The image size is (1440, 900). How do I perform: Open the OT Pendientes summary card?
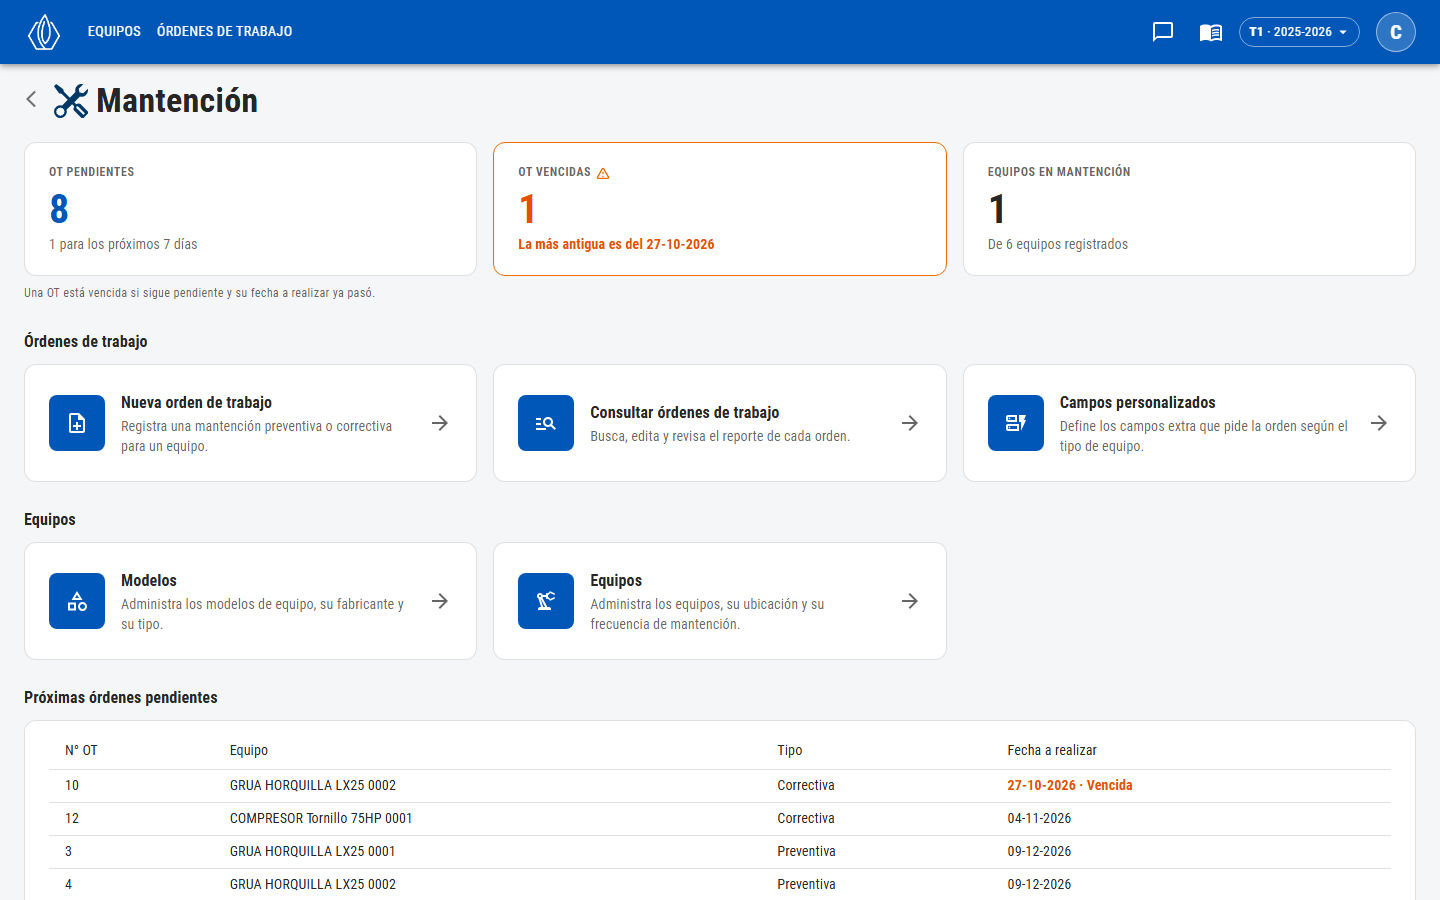(250, 209)
